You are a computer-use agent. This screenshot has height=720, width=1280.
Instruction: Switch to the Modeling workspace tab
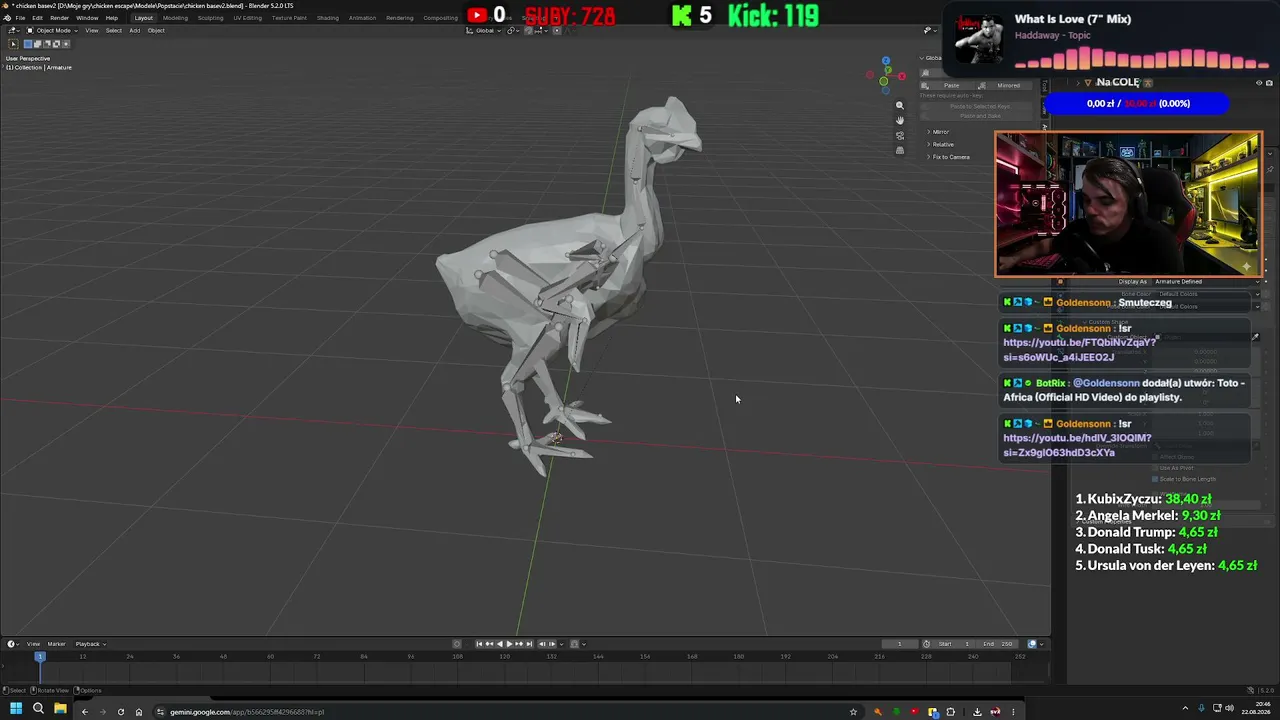[x=175, y=18]
